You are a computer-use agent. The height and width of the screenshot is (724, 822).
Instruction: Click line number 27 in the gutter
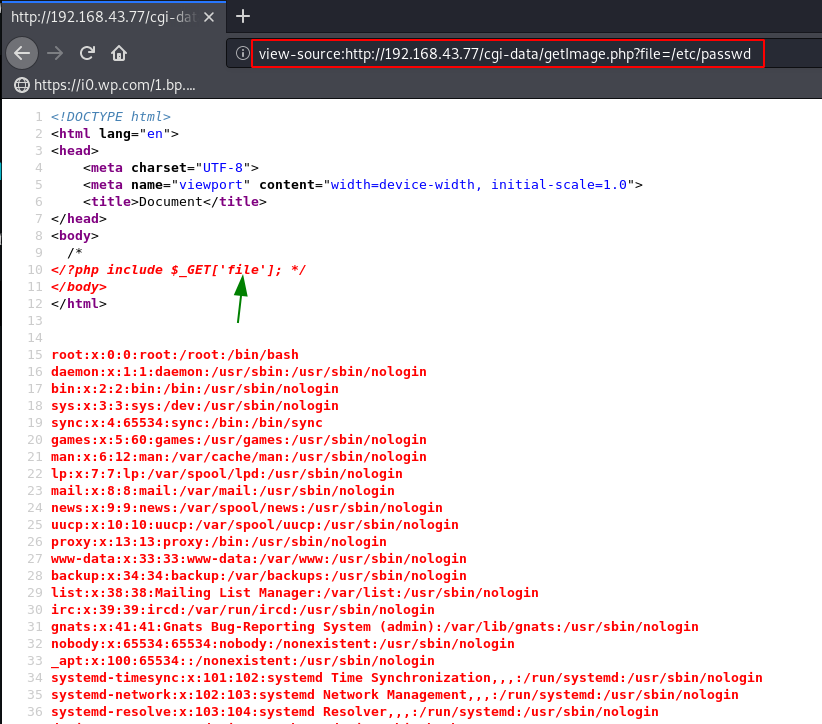coord(35,559)
